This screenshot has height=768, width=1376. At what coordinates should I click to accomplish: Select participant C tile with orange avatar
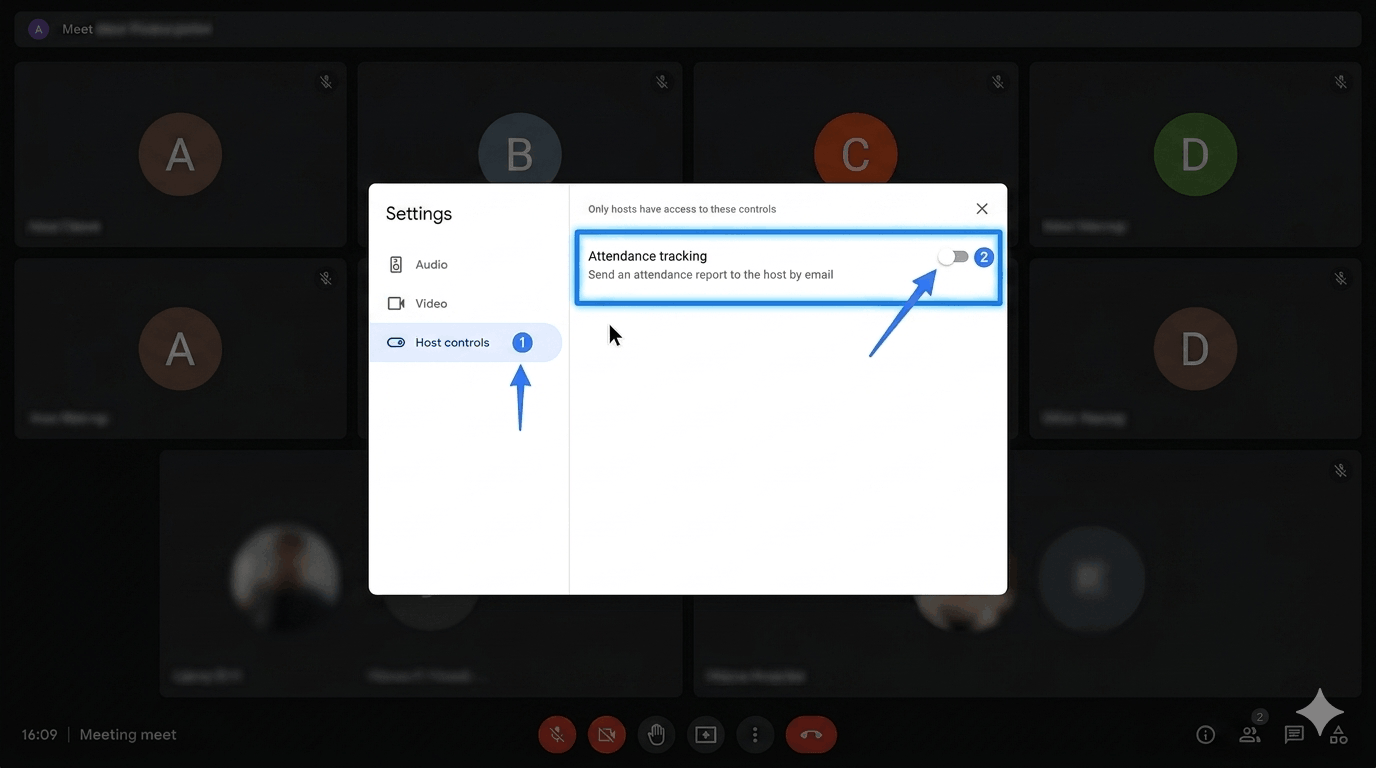pos(856,122)
